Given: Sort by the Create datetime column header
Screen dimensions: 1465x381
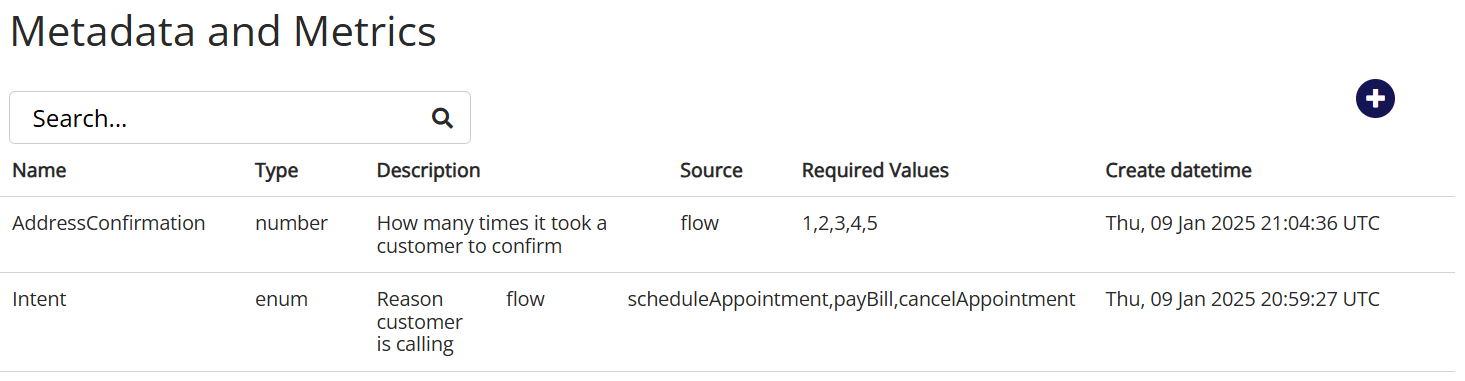Looking at the screenshot, I should [x=1178, y=170].
